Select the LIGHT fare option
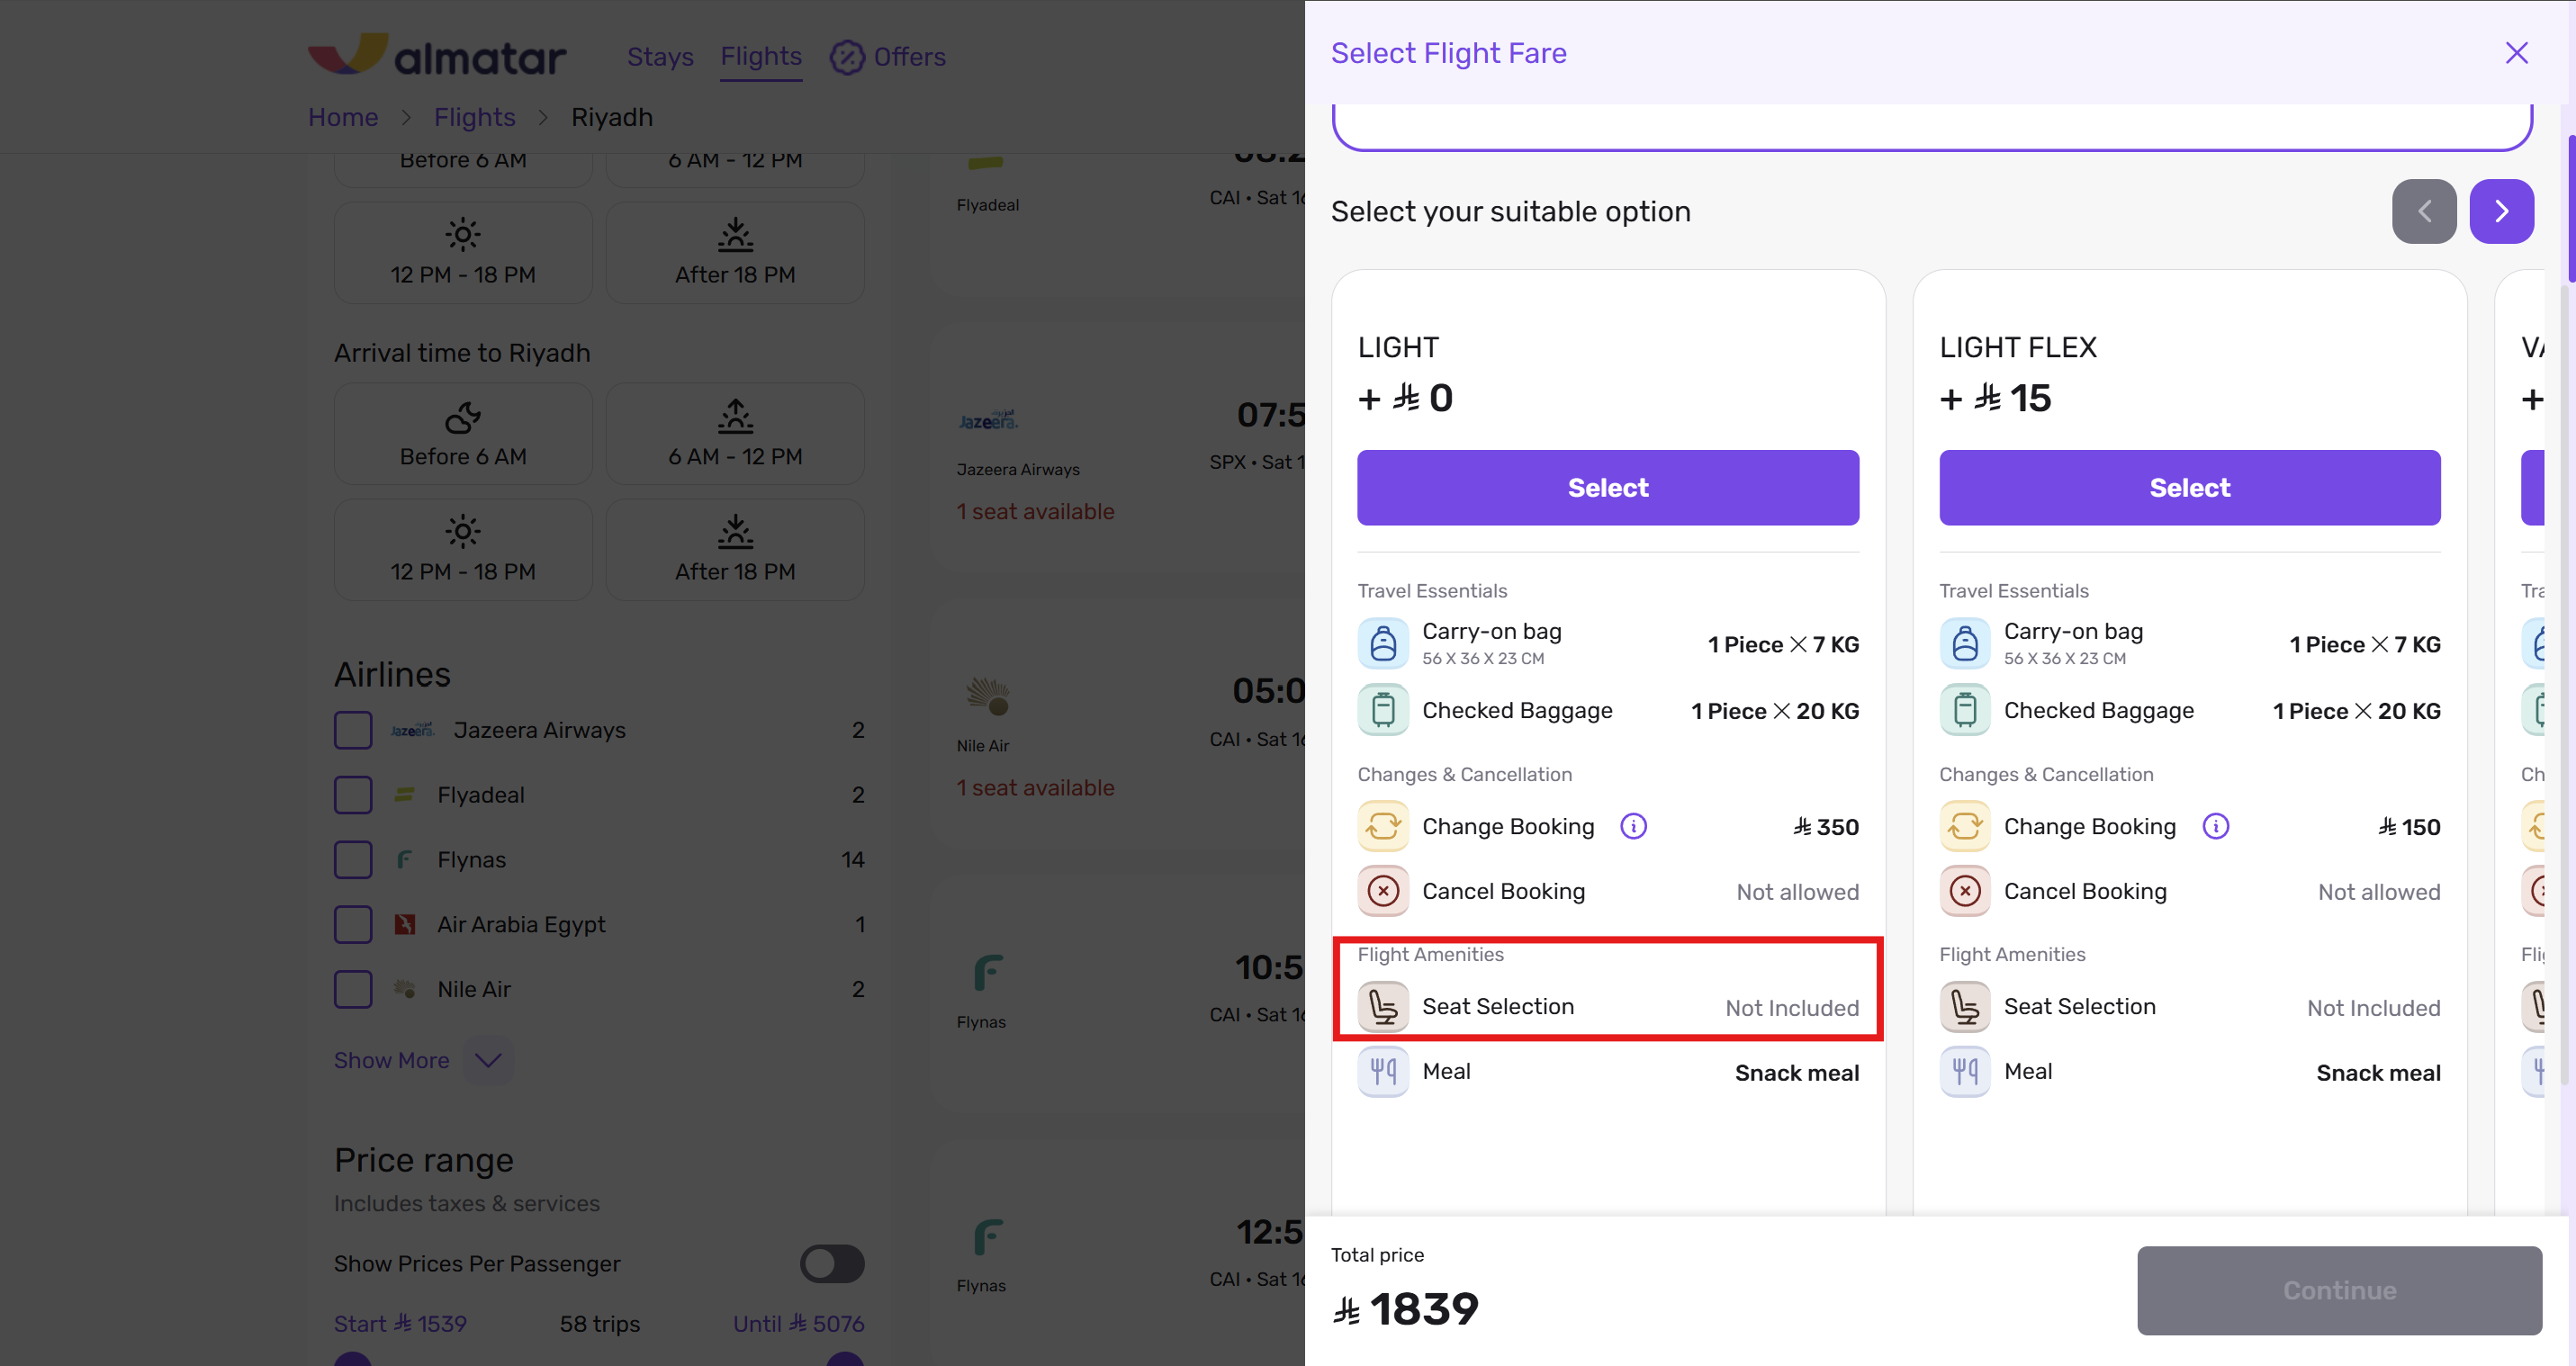2576x1366 pixels. click(1607, 488)
